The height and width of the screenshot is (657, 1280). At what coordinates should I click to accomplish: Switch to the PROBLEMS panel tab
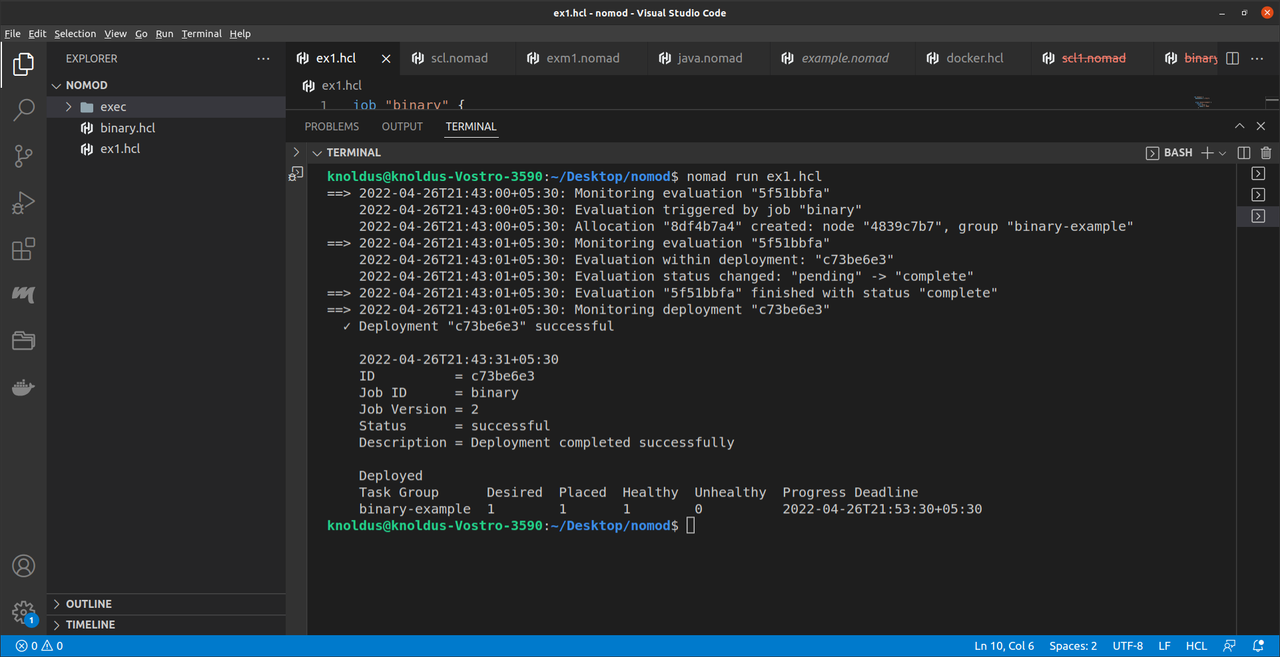pos(331,127)
